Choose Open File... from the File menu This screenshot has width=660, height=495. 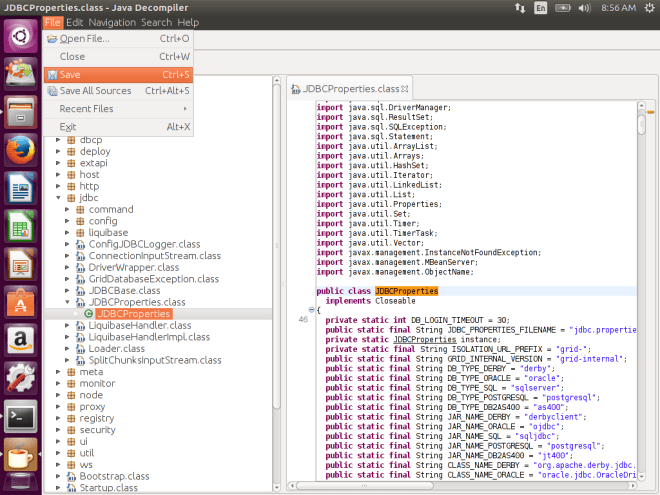point(84,39)
